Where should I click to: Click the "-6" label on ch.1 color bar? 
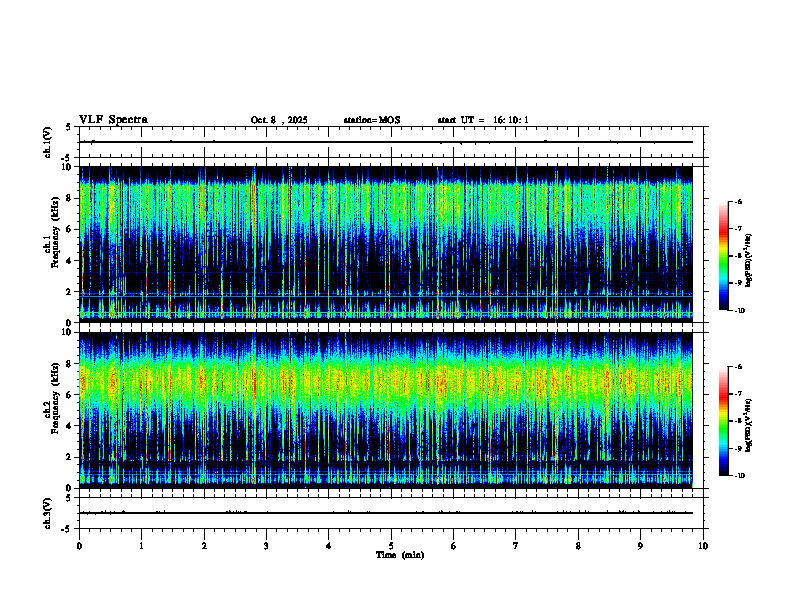[x=738, y=201]
